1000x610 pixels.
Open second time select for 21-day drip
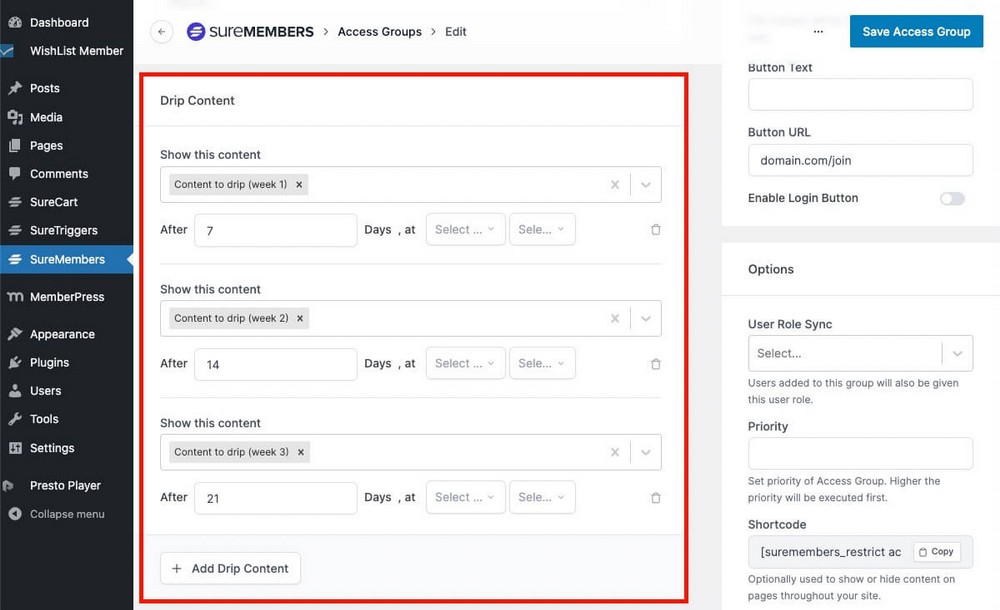[542, 497]
